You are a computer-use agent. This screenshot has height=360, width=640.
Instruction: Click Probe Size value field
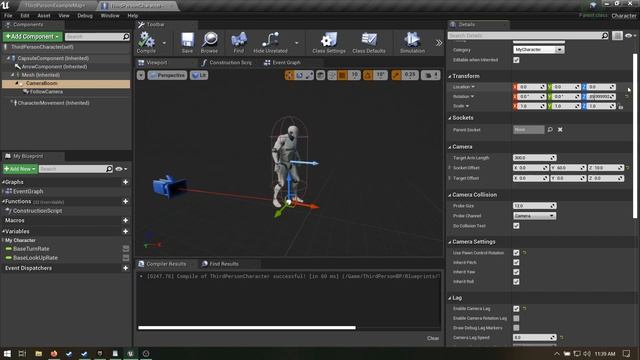click(535, 206)
